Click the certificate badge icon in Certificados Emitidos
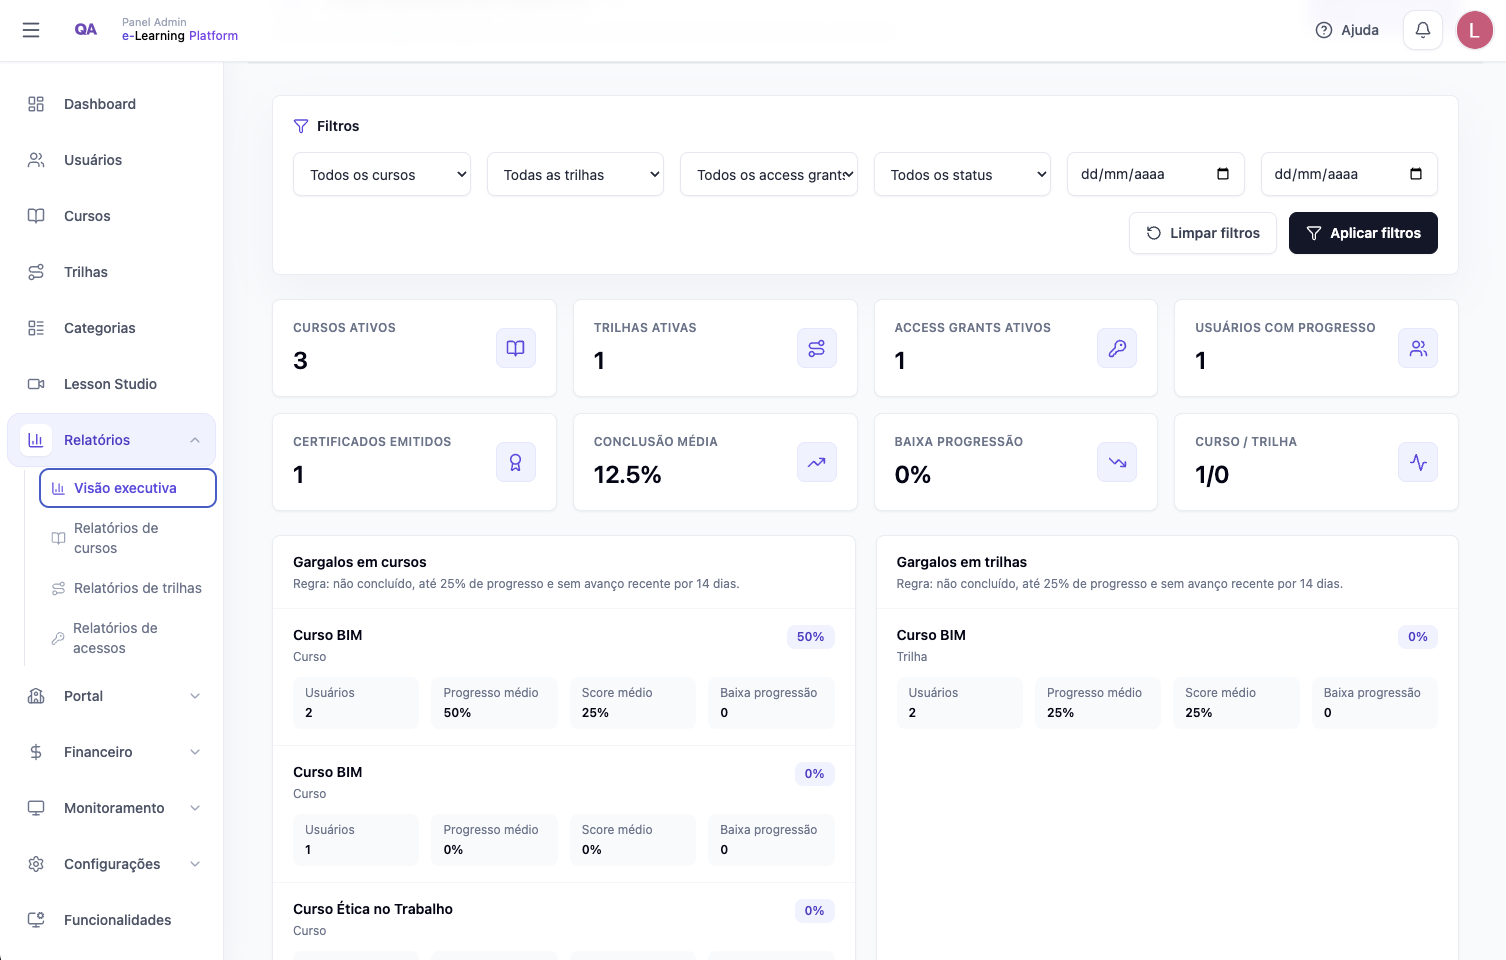The image size is (1506, 960). pos(516,462)
